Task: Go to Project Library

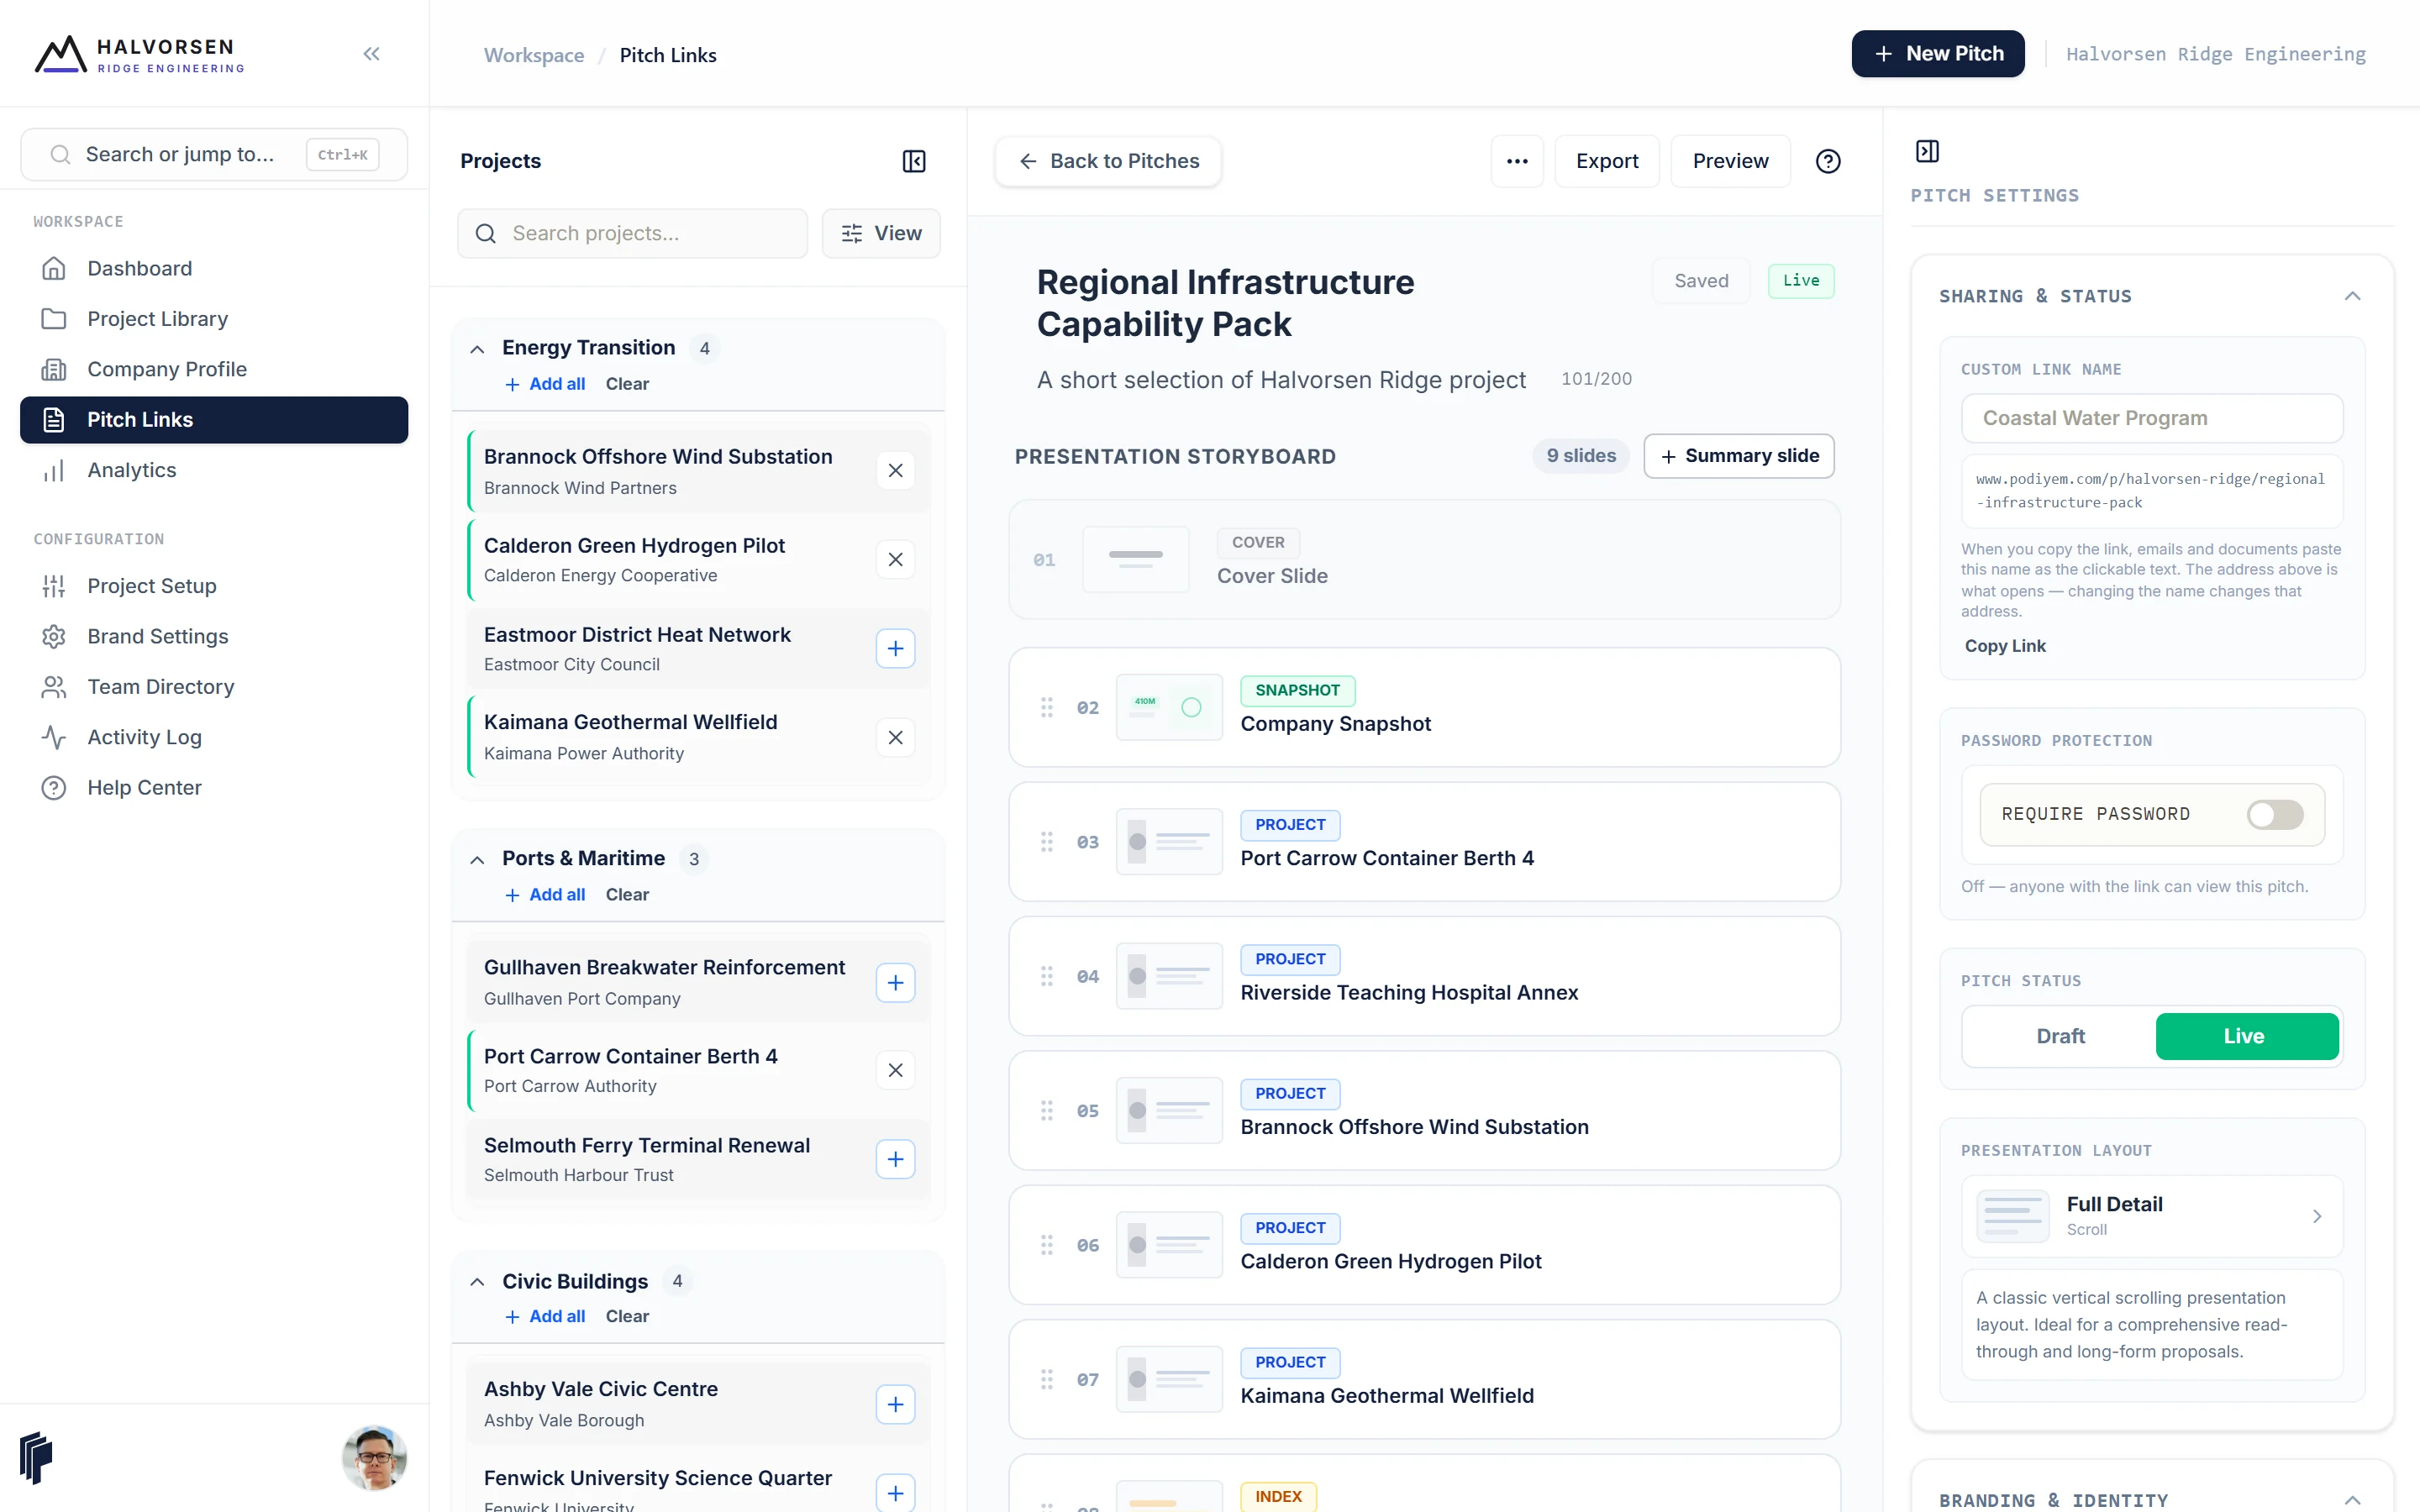Action: (x=214, y=319)
